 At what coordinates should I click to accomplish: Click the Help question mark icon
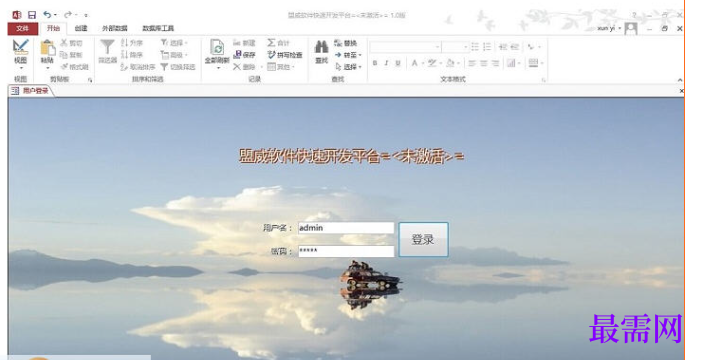point(634,15)
